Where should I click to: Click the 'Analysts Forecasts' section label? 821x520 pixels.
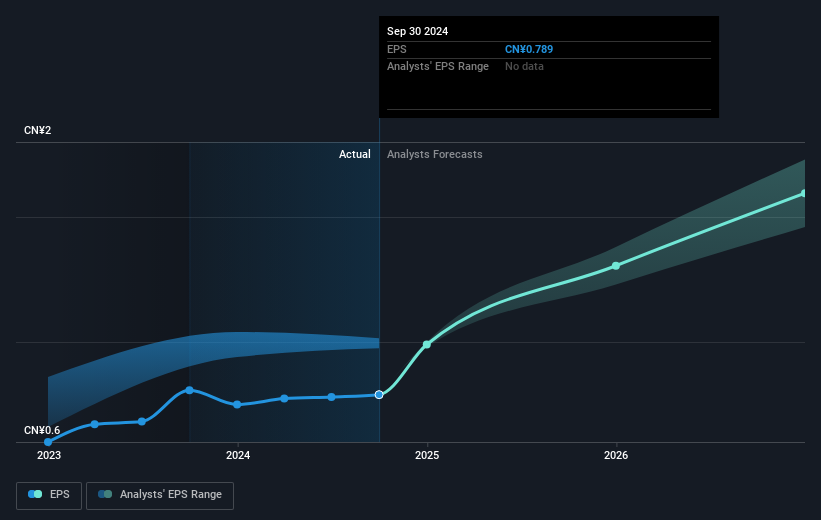[x=435, y=154]
